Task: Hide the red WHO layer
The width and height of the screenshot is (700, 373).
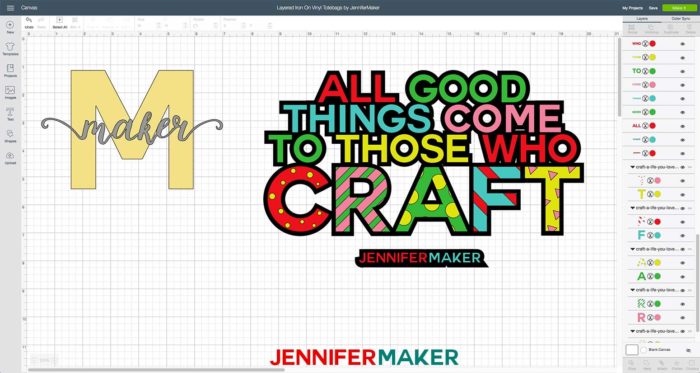Action: 683,44
